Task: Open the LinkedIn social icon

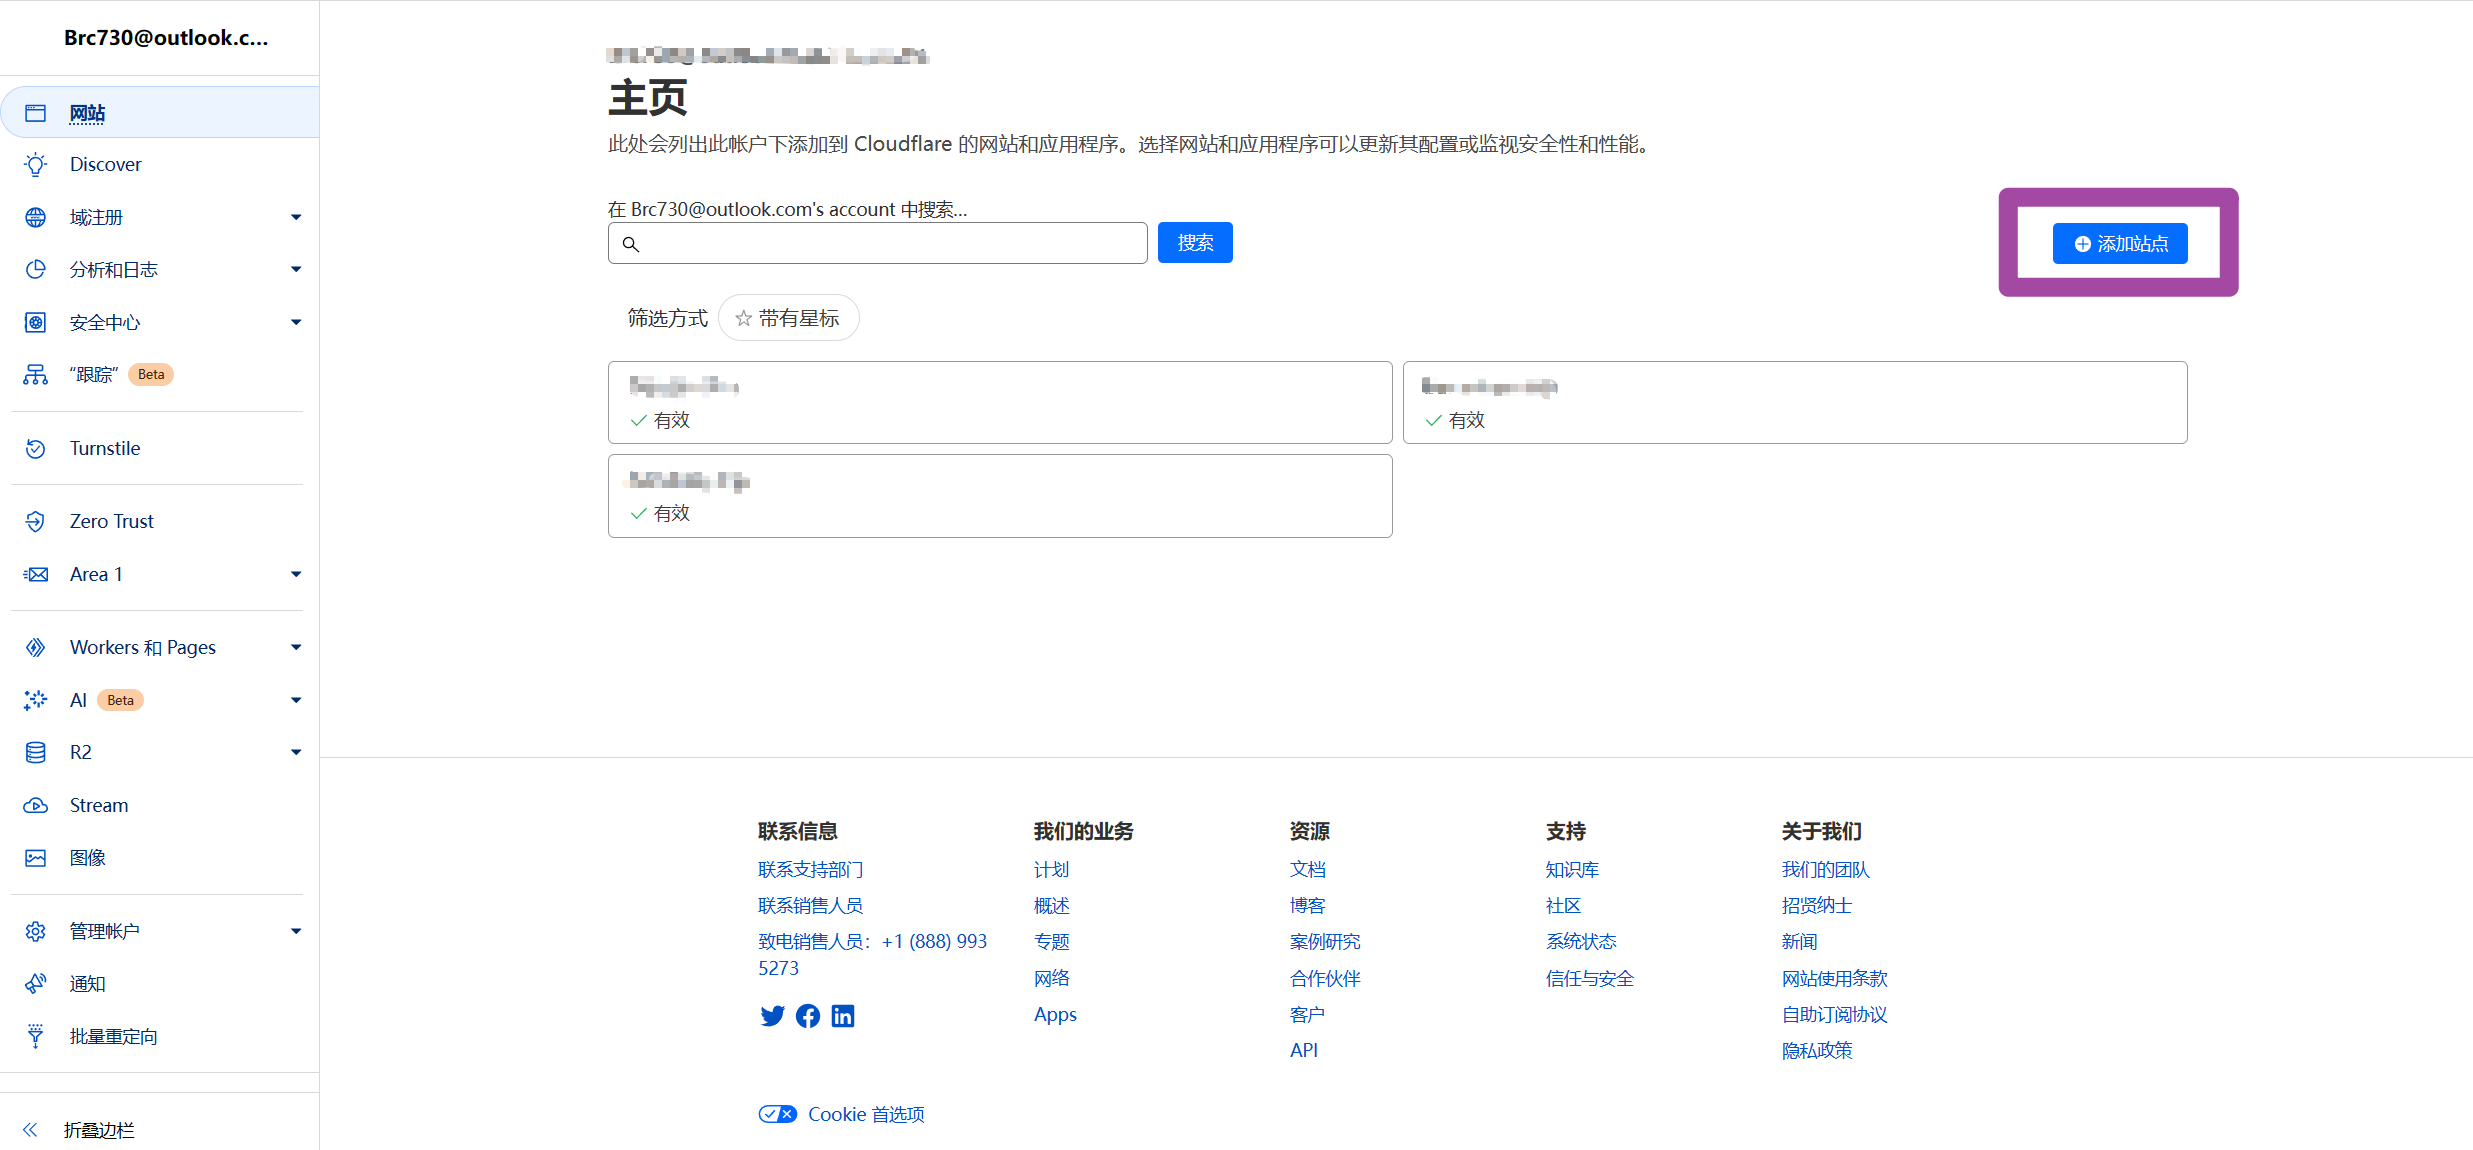Action: coord(843,1016)
